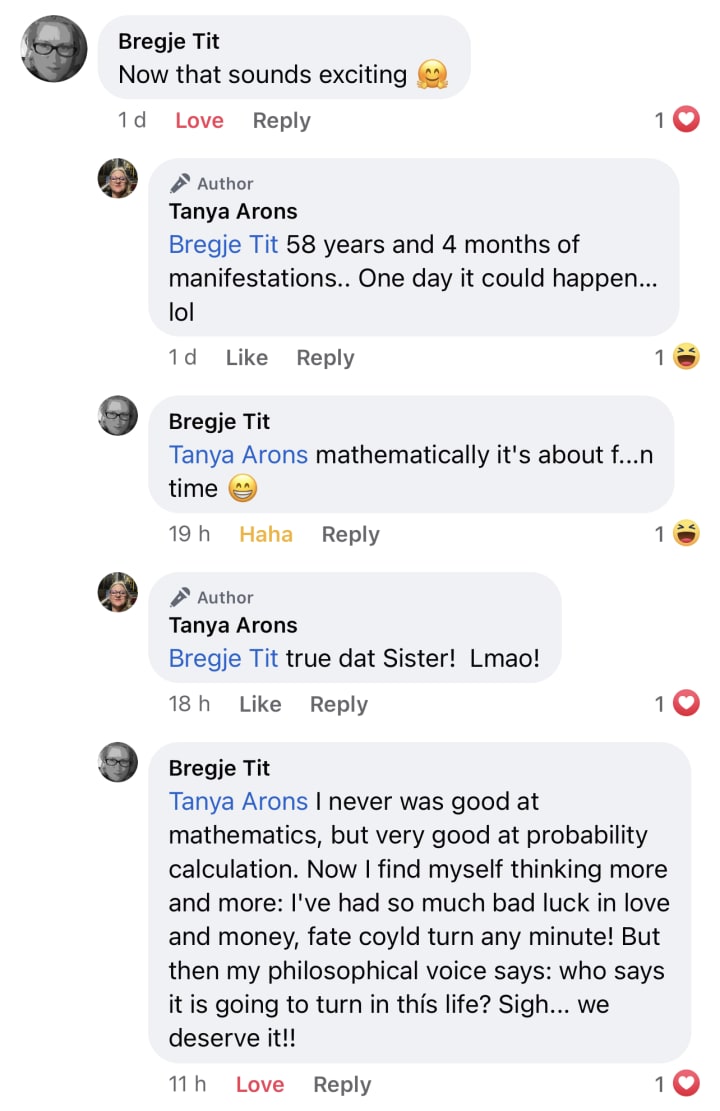Like the '58 years and 4 months' comment
Viewport: 720px width, 1111px height.
[x=247, y=358]
